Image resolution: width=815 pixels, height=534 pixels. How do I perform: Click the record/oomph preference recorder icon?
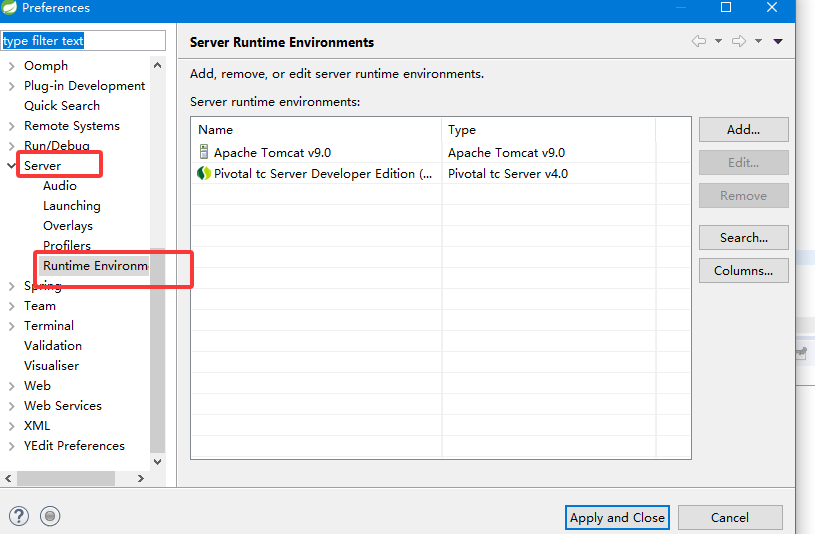pos(50,516)
